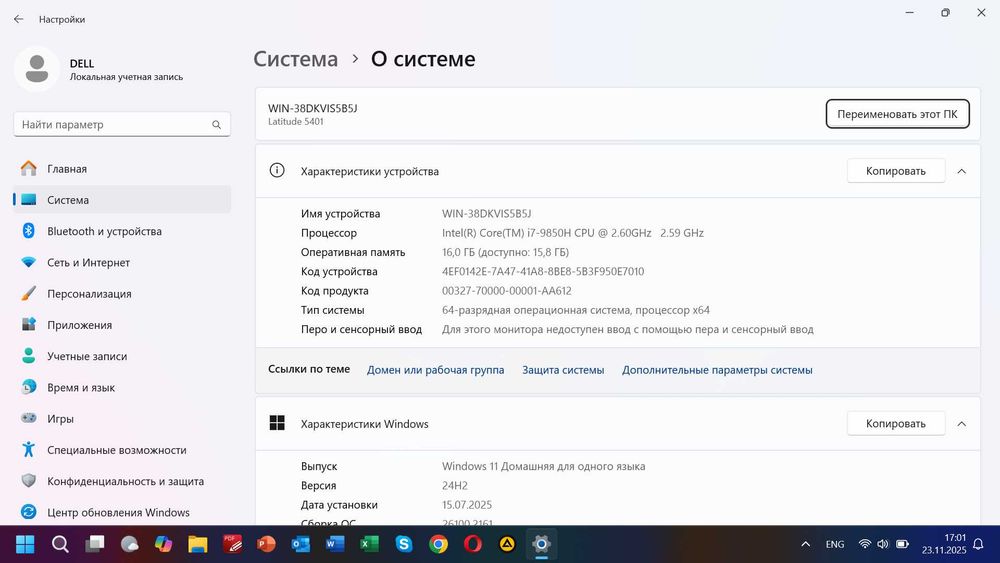Collapse Характеристики Windows section chevron
The image size is (1000, 563).
pos(962,423)
